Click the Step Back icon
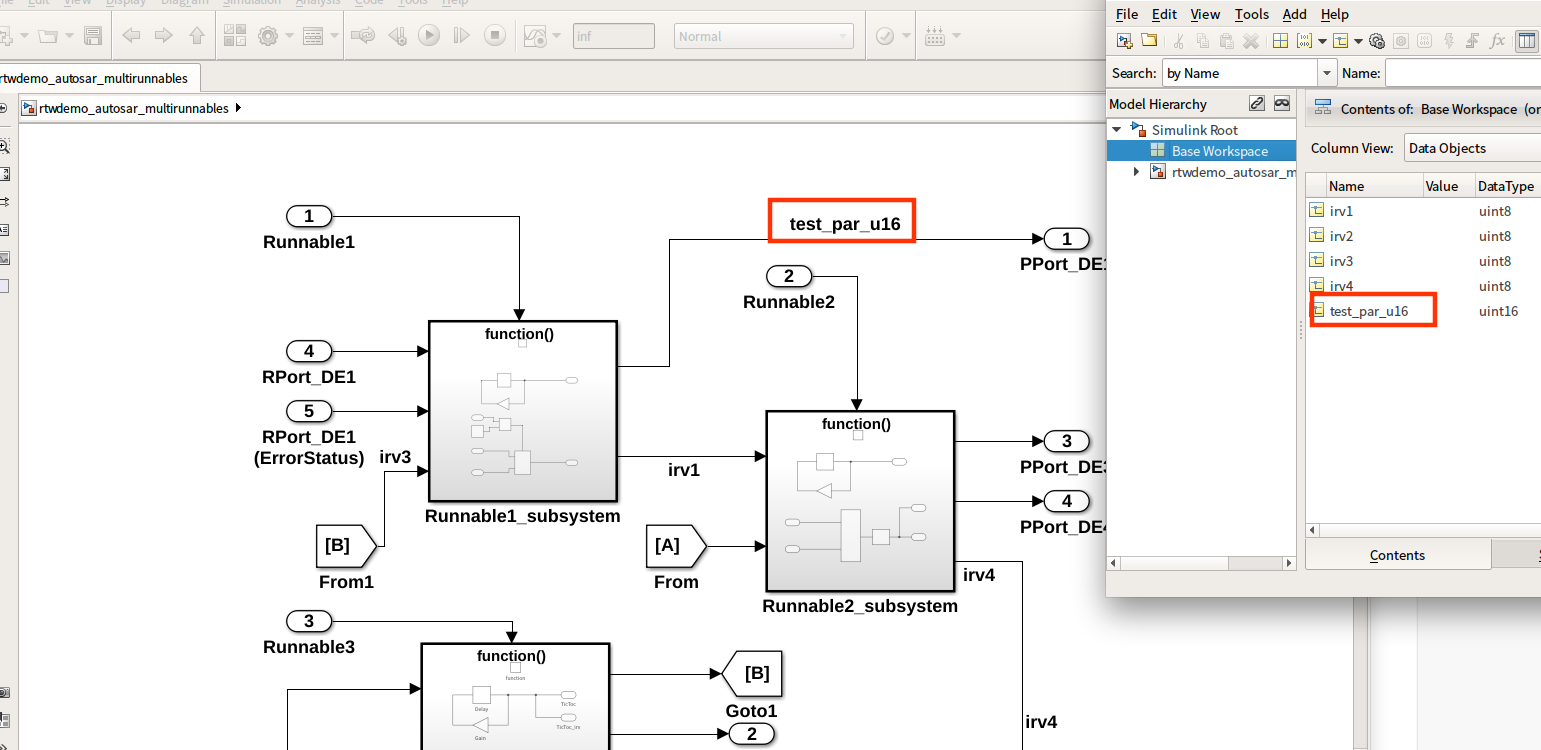The height and width of the screenshot is (750, 1541). click(x=397, y=36)
